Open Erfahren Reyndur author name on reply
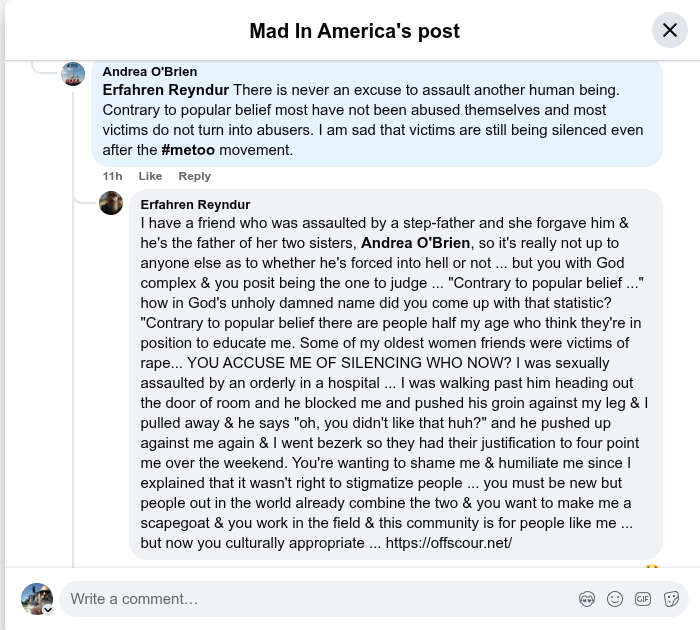 195,204
